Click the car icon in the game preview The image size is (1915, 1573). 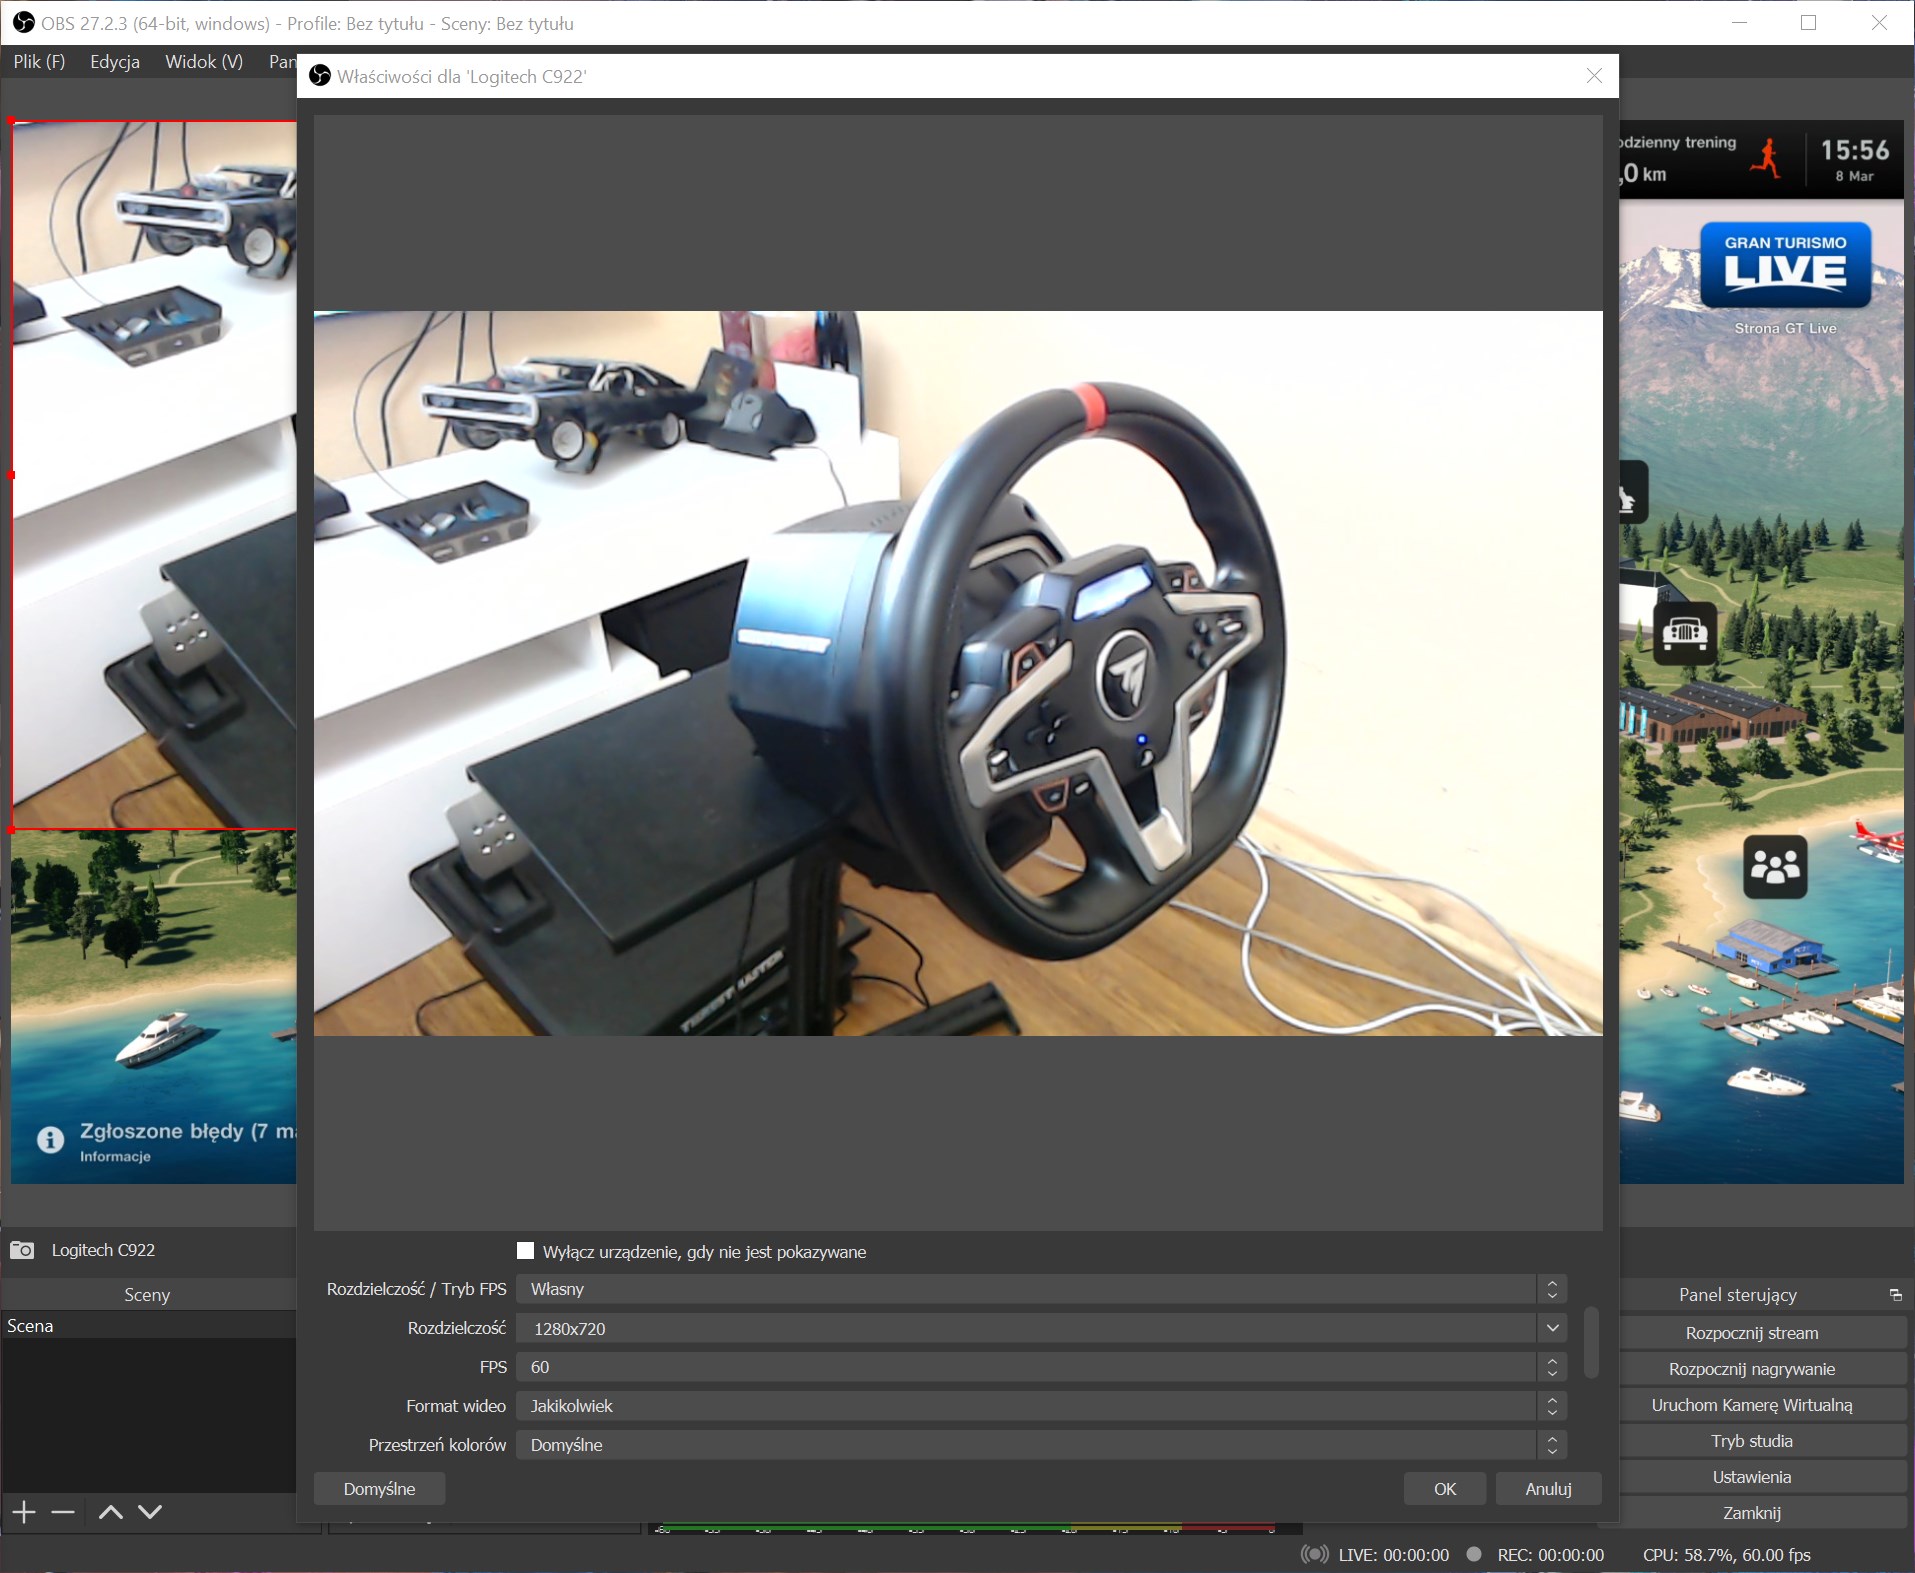(x=1685, y=633)
